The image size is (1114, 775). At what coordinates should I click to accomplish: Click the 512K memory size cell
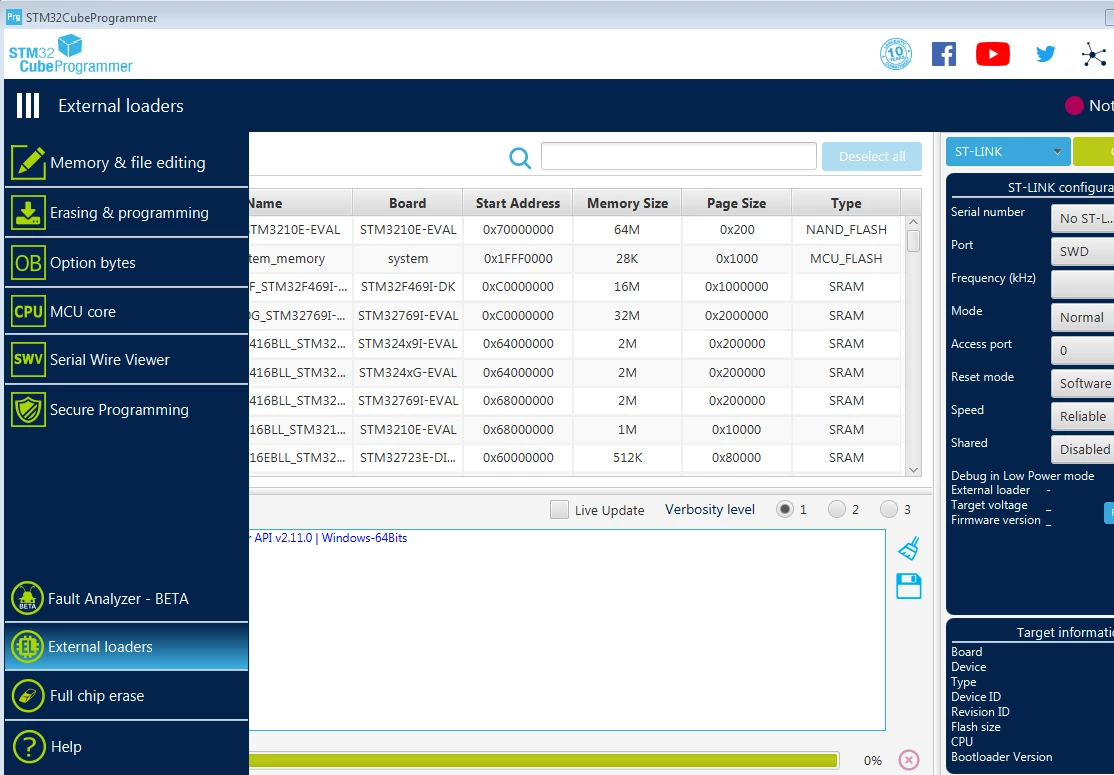(627, 457)
